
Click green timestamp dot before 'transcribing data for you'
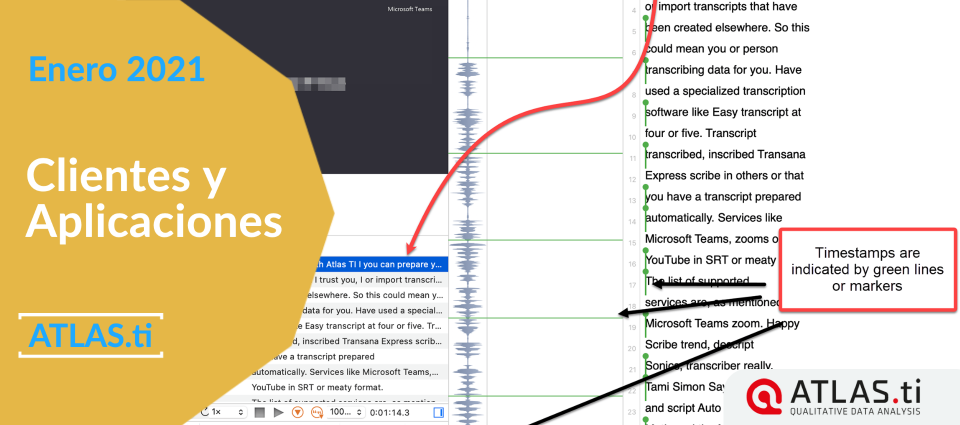pos(645,60)
